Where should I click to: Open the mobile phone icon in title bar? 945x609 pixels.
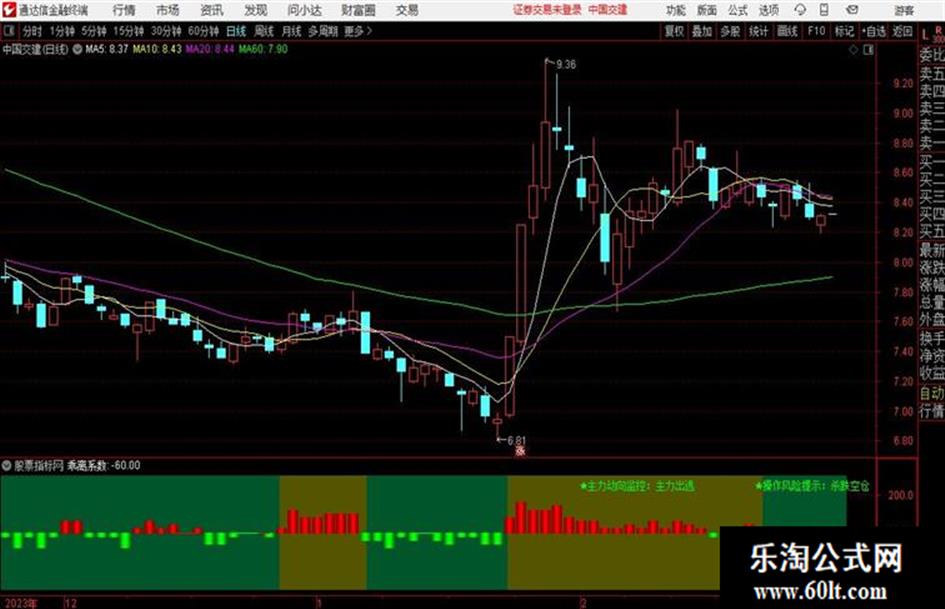tap(824, 10)
